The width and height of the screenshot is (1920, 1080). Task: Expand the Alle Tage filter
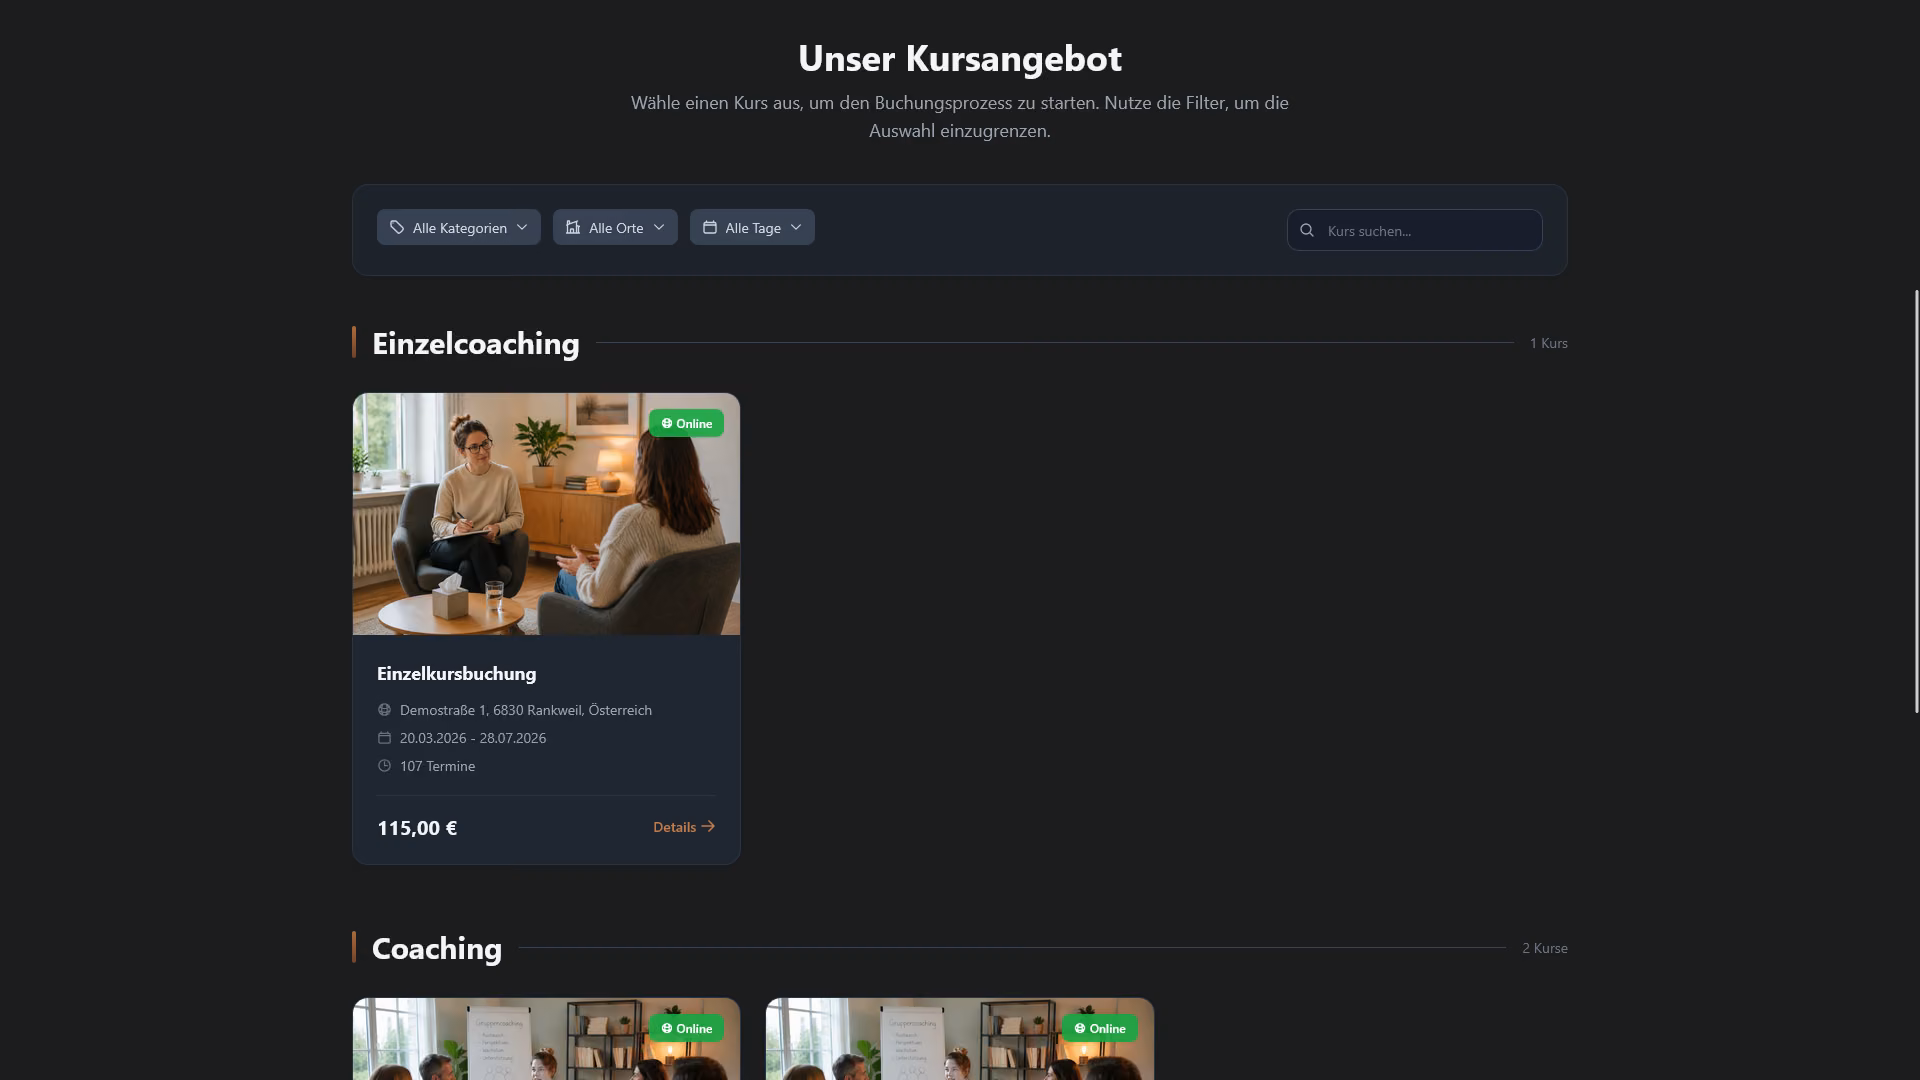[x=752, y=227]
